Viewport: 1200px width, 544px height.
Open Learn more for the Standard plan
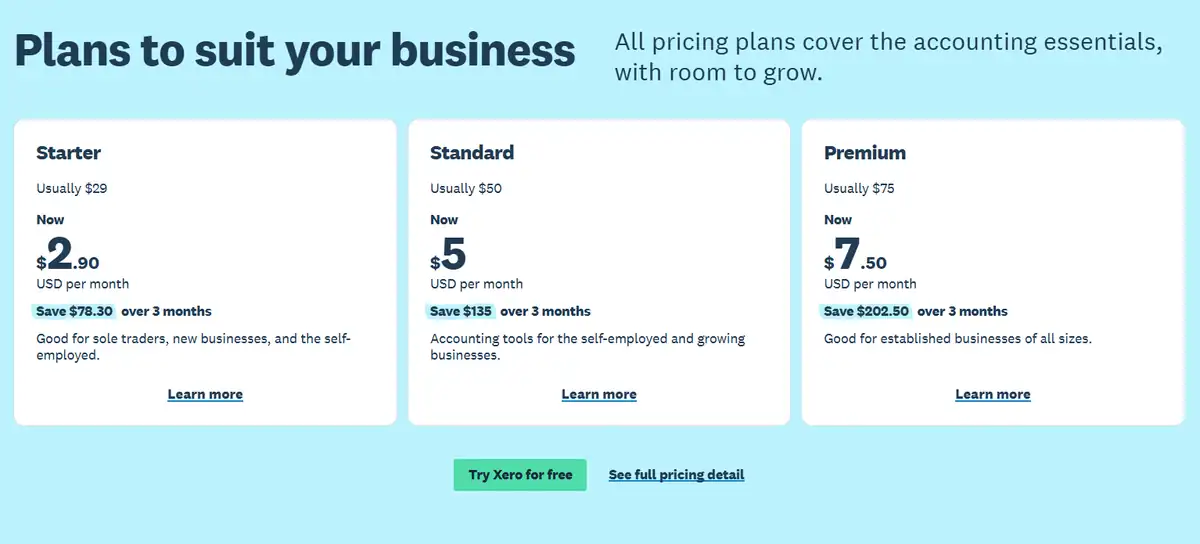coord(599,394)
